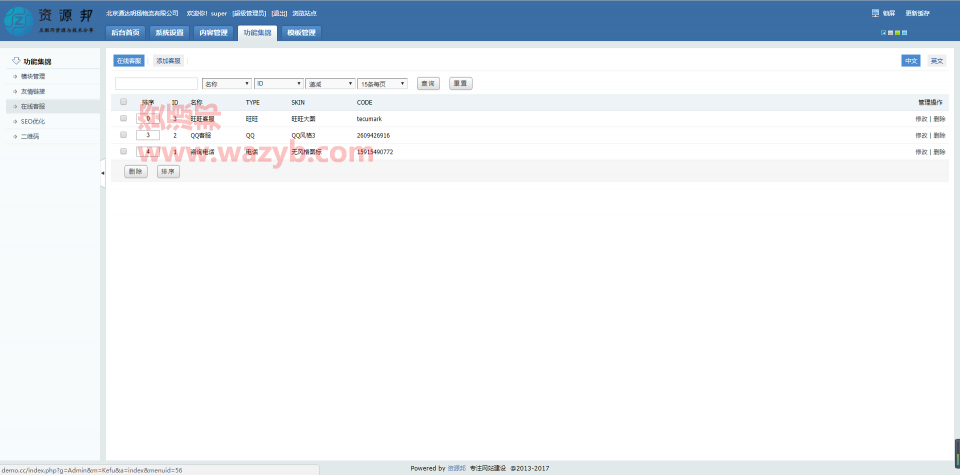The height and width of the screenshot is (475, 960).
Task: Click the 资源邦 logo in the header
Action: point(49,20)
